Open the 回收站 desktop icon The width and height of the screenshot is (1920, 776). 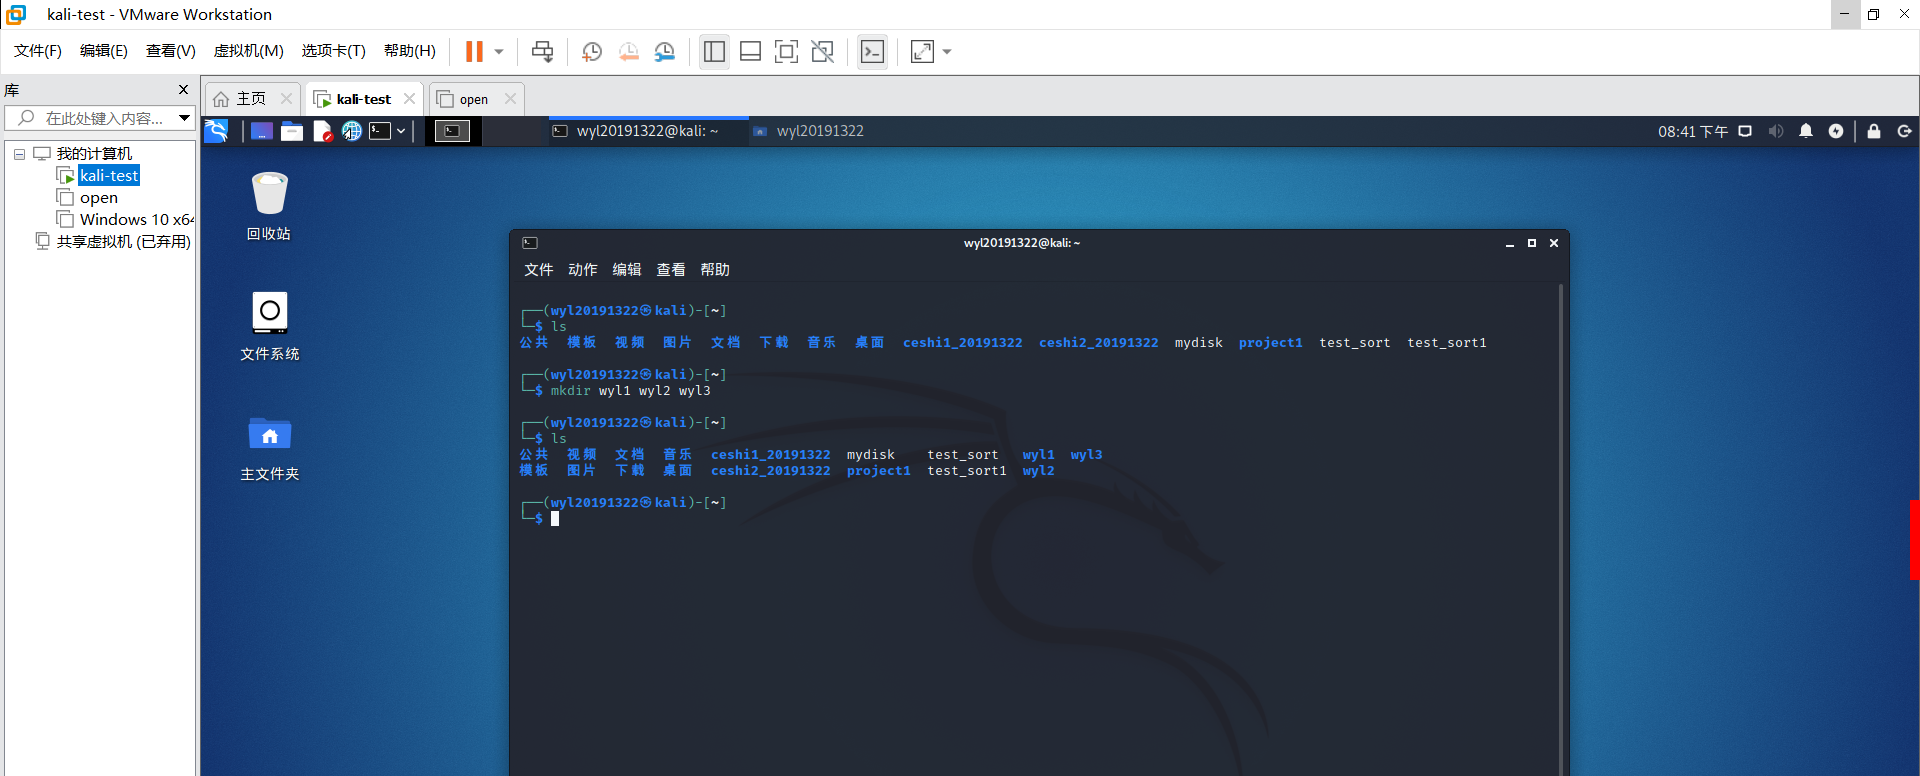tap(269, 206)
